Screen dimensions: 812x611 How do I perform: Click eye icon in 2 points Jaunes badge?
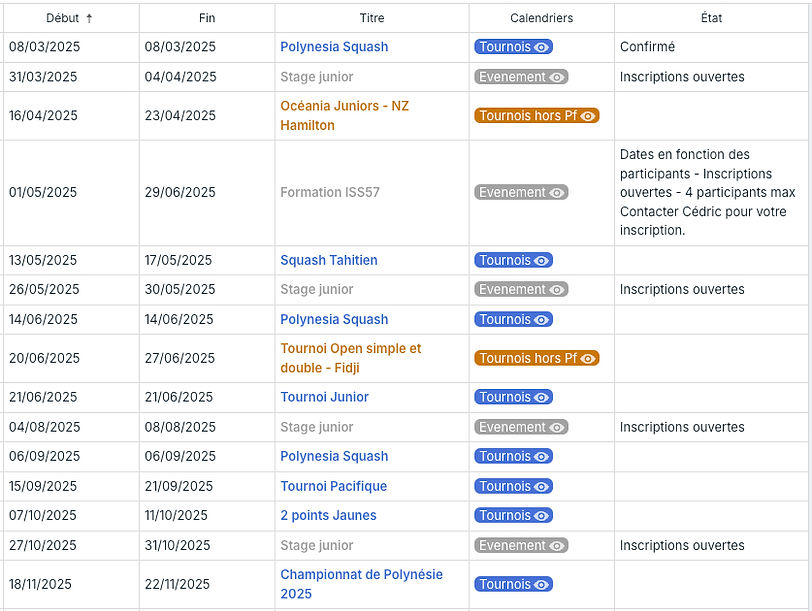541,516
